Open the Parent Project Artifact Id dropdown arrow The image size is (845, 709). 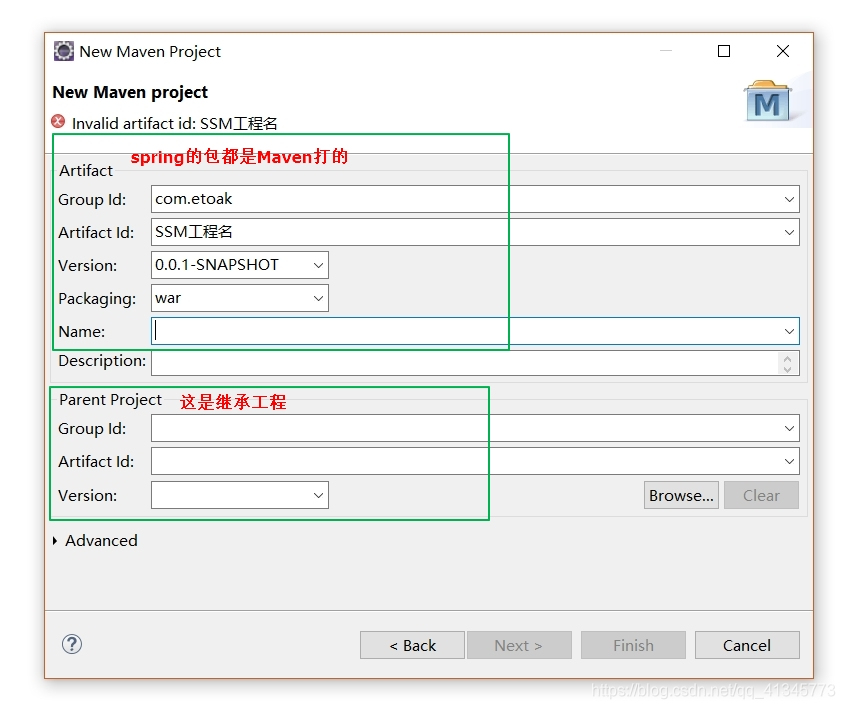coord(789,461)
